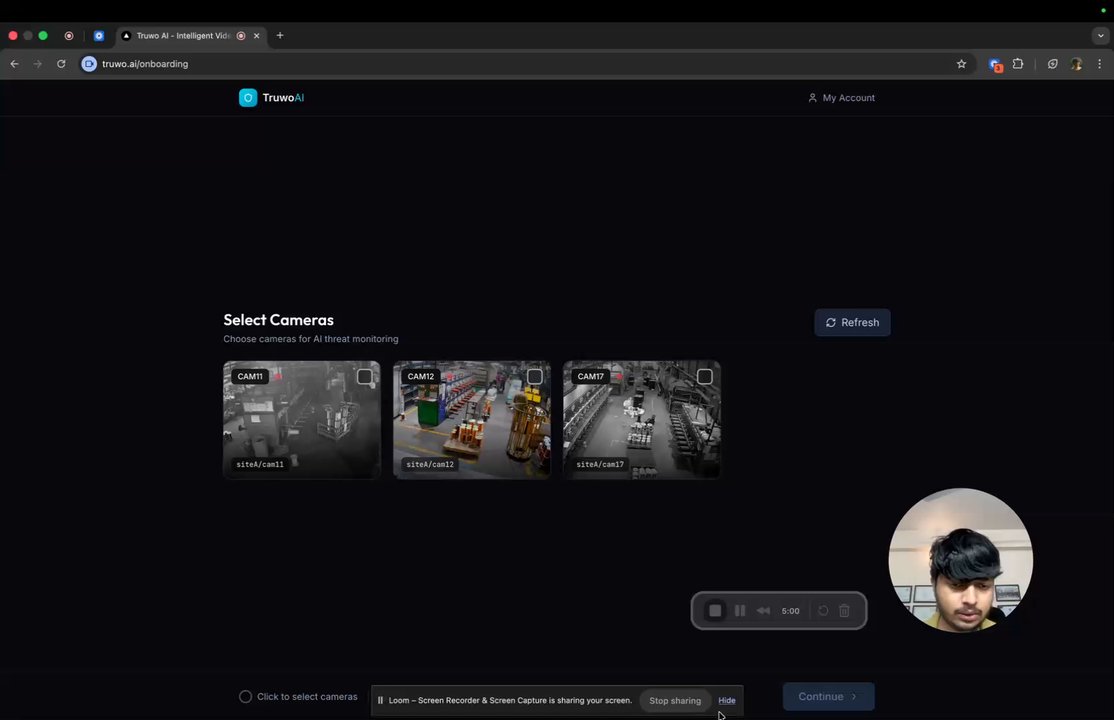
Task: Click the TruwoAI logo
Action: (271, 97)
